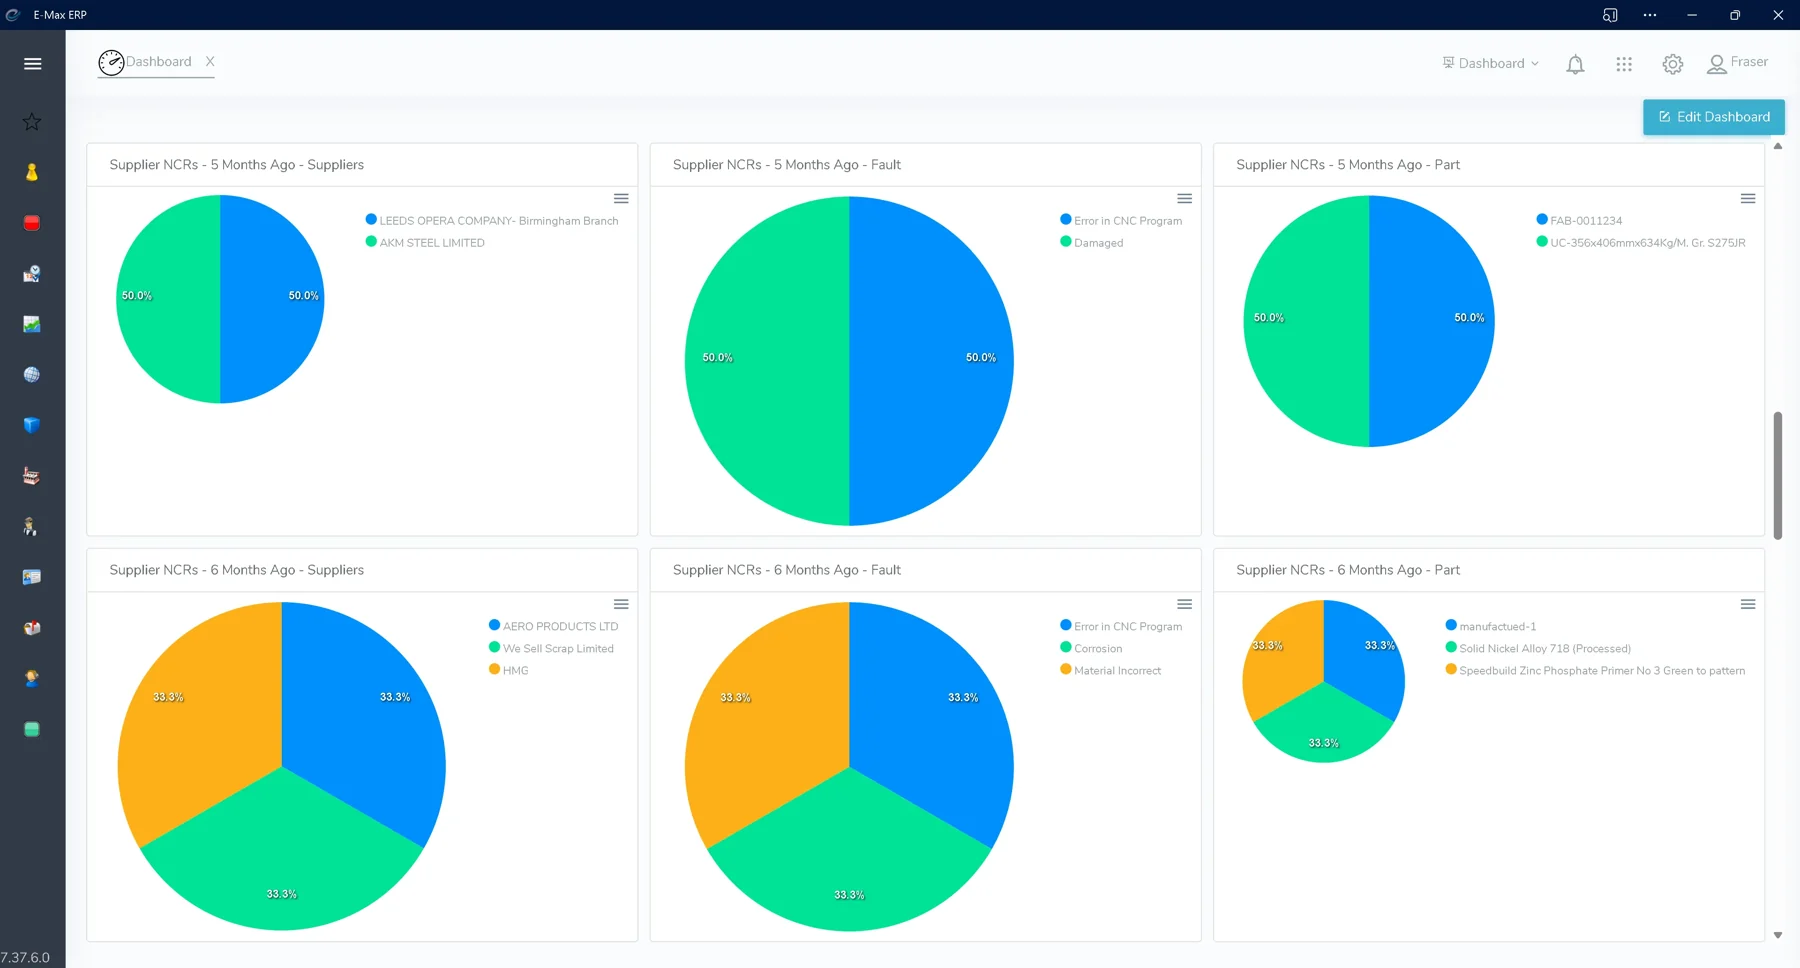Click the 7.37.6.0 version label

(x=25, y=957)
